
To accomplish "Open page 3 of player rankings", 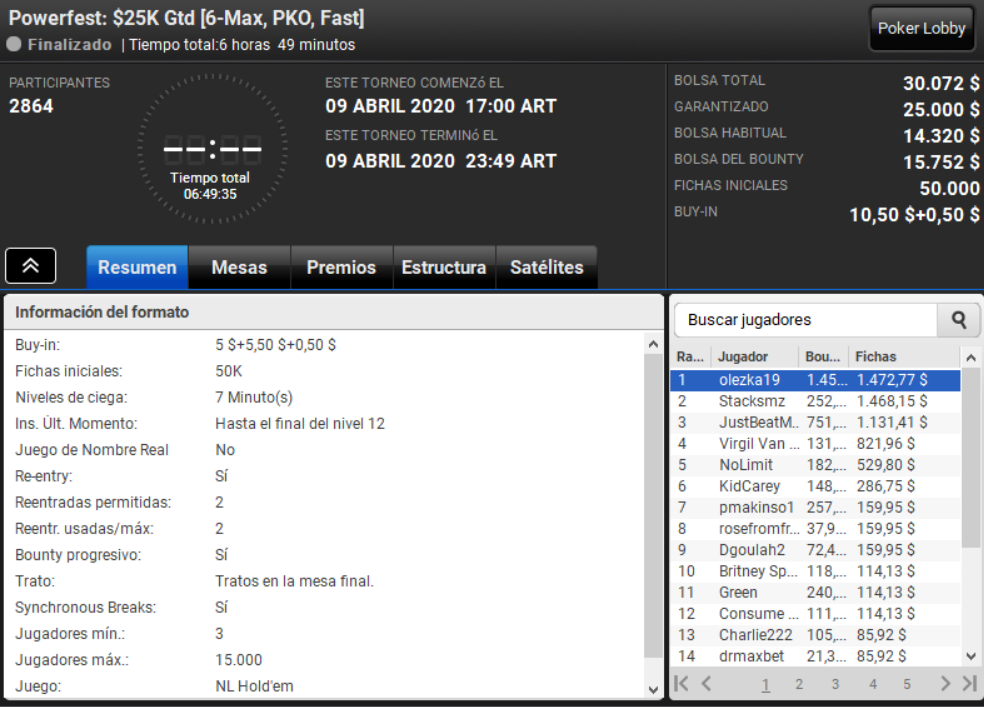I will tap(835, 684).
